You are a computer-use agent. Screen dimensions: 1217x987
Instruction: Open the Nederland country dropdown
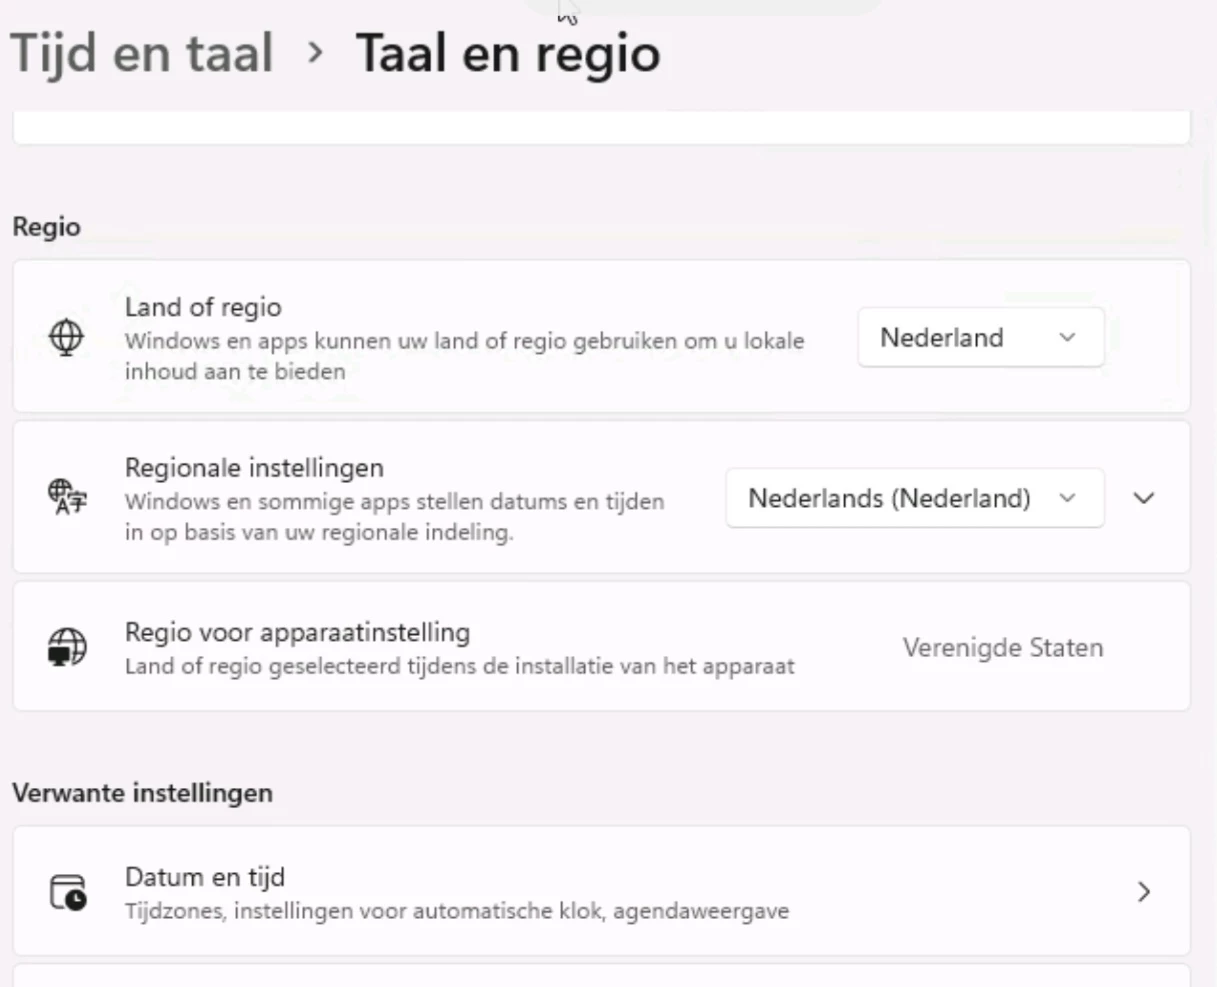click(x=980, y=338)
